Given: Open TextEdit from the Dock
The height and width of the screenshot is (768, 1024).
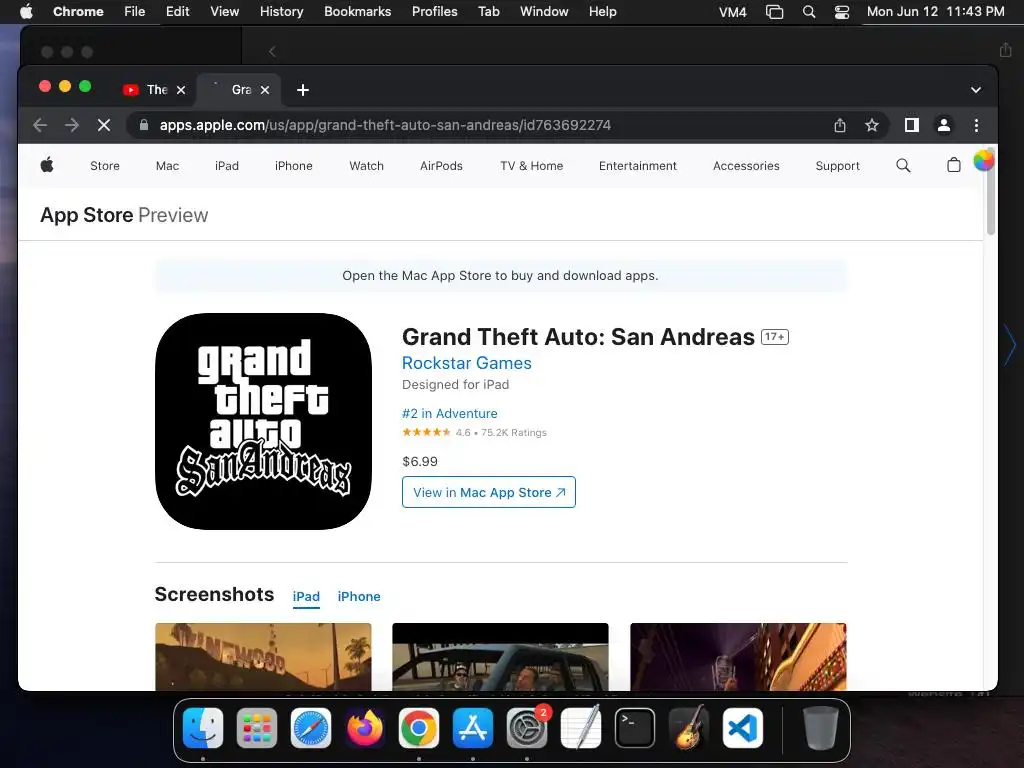Looking at the screenshot, I should click(581, 728).
